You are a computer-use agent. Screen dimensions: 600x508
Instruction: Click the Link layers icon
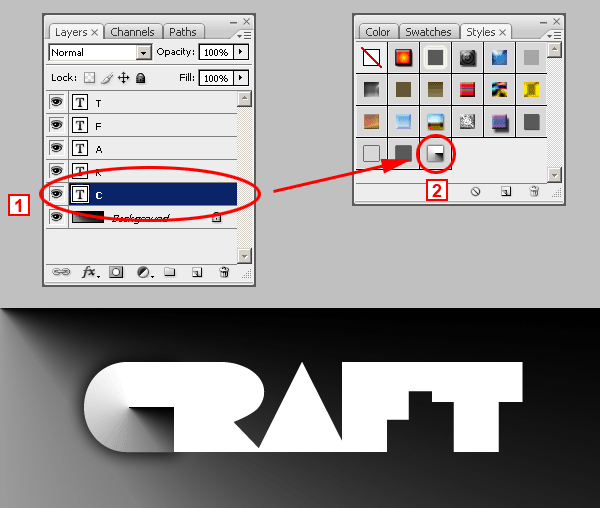coord(61,272)
